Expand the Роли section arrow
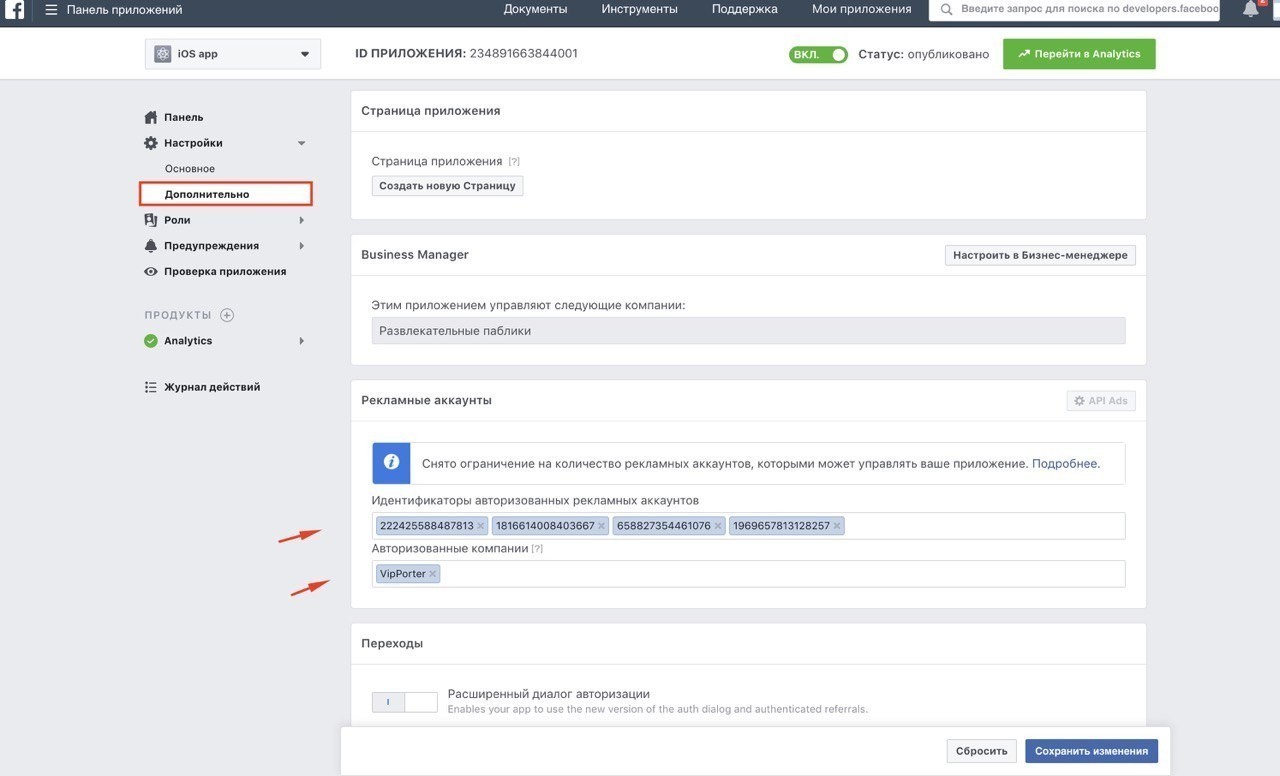1280x776 pixels. (x=302, y=220)
